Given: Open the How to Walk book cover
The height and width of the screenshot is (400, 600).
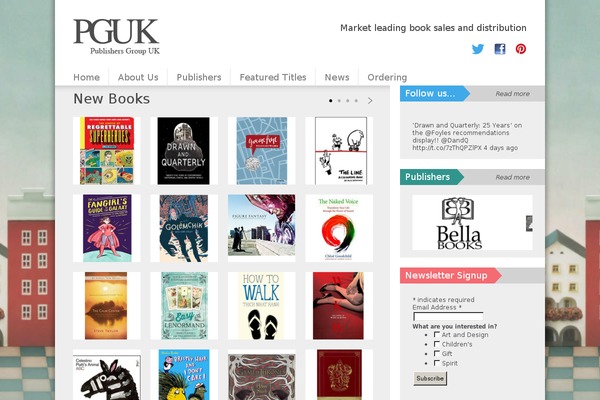Looking at the screenshot, I should (x=261, y=306).
